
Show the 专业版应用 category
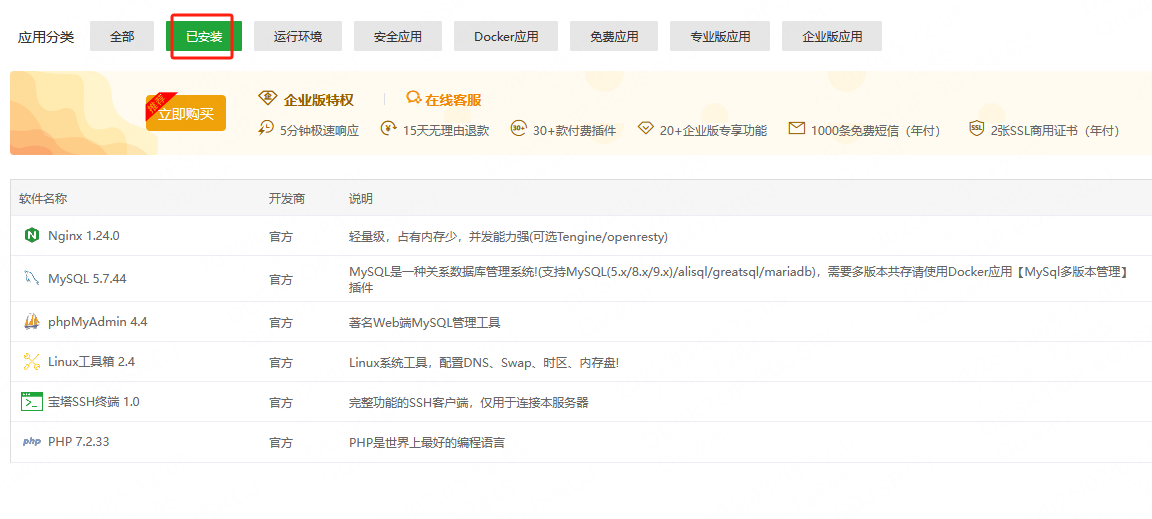(720, 36)
